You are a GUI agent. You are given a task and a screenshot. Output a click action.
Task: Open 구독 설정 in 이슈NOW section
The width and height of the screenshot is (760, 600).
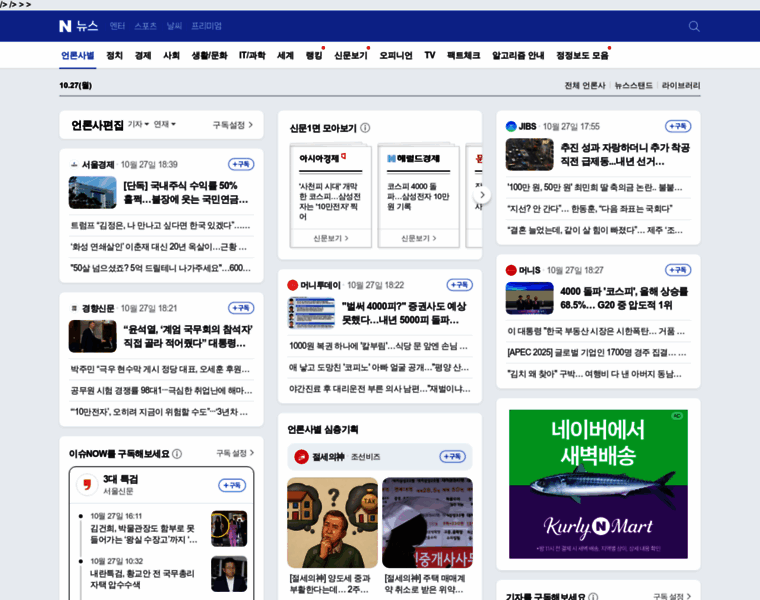pos(235,453)
